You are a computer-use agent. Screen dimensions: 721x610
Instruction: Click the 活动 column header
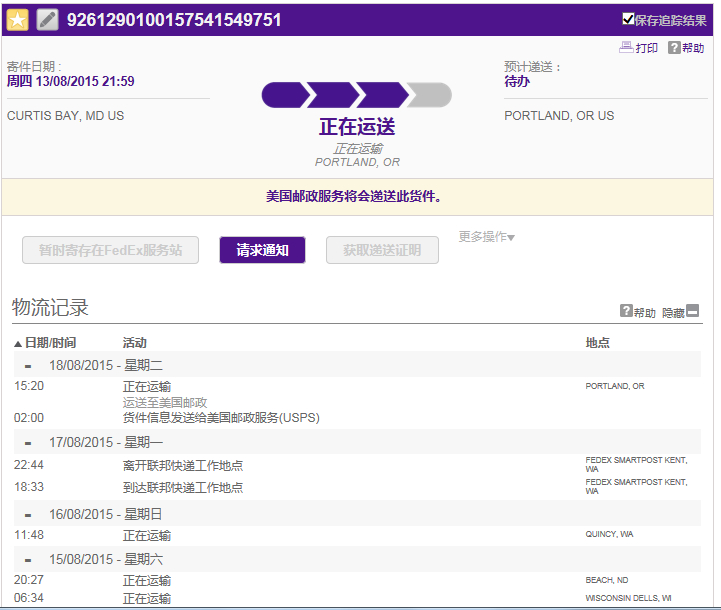[x=134, y=343]
